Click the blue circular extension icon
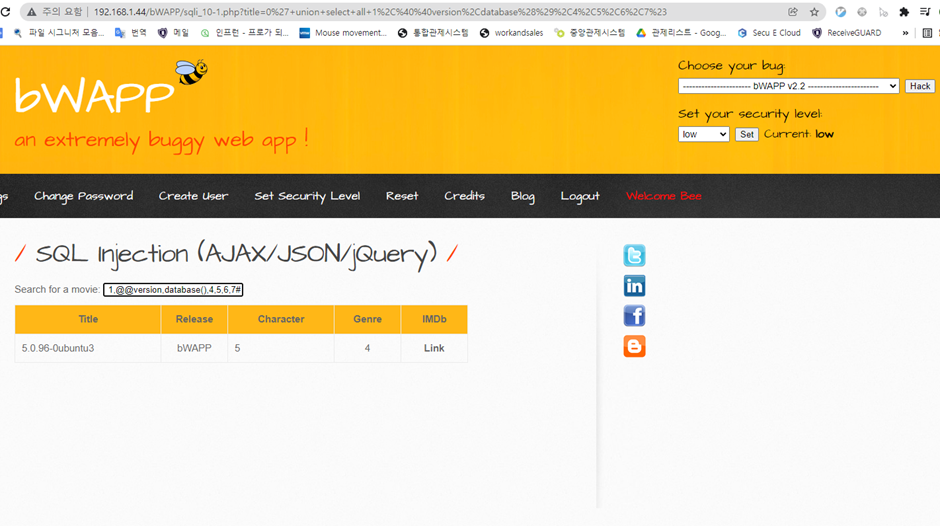This screenshot has width=940, height=526. 840,12
